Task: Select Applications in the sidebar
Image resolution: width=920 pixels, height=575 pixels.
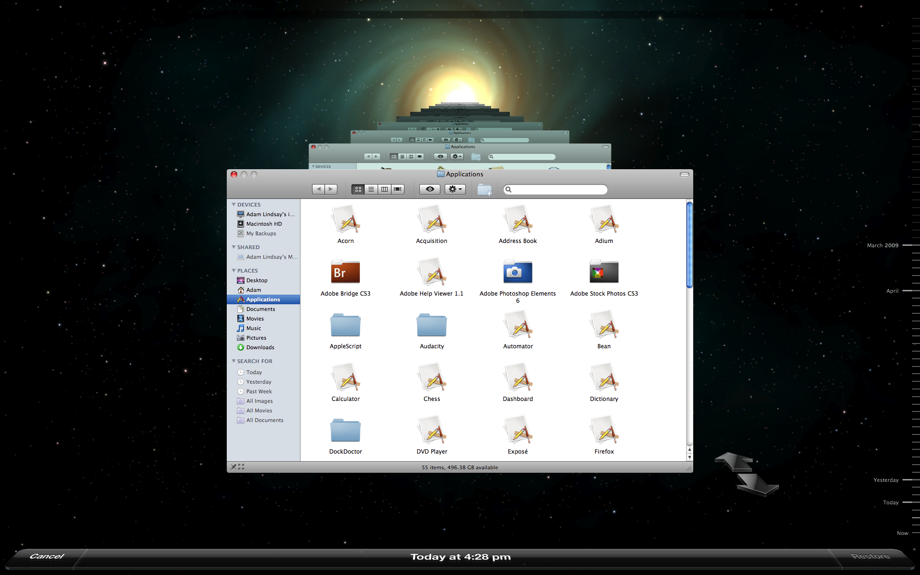Action: coord(263,299)
